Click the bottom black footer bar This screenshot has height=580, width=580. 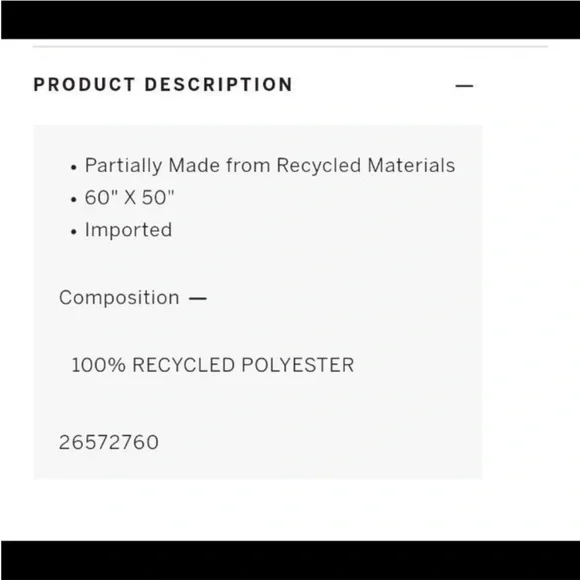[x=290, y=560]
